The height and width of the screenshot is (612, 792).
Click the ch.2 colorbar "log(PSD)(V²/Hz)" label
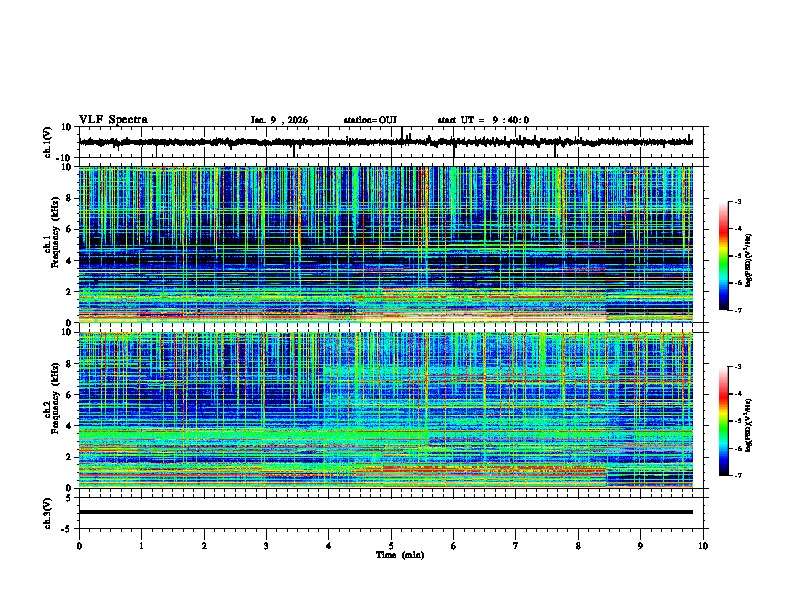pos(749,425)
